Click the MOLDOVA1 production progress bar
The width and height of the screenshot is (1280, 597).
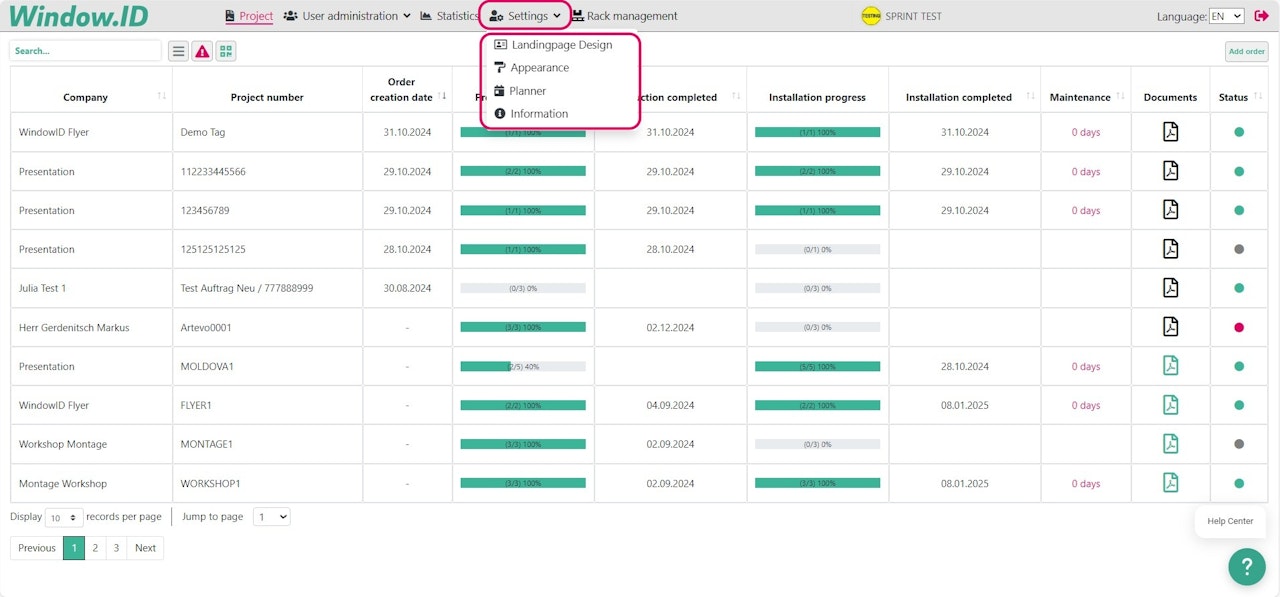coord(523,366)
